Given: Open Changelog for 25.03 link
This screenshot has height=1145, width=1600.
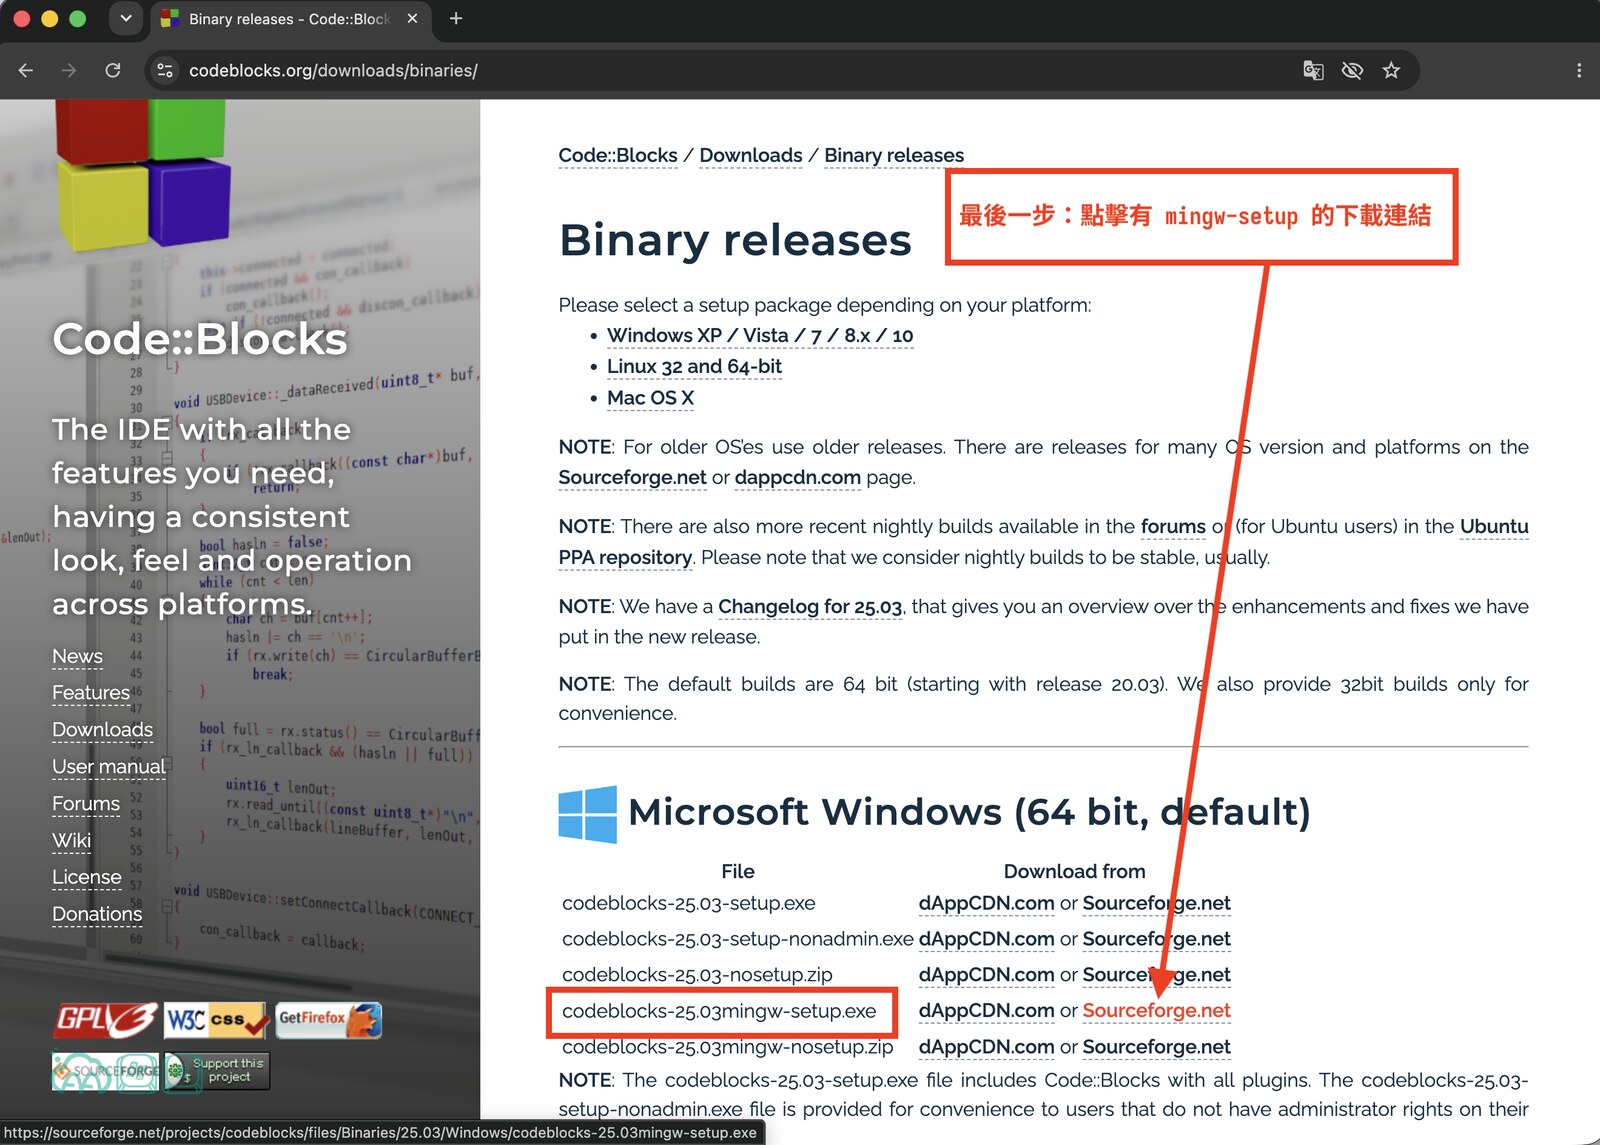Looking at the screenshot, I should [810, 606].
